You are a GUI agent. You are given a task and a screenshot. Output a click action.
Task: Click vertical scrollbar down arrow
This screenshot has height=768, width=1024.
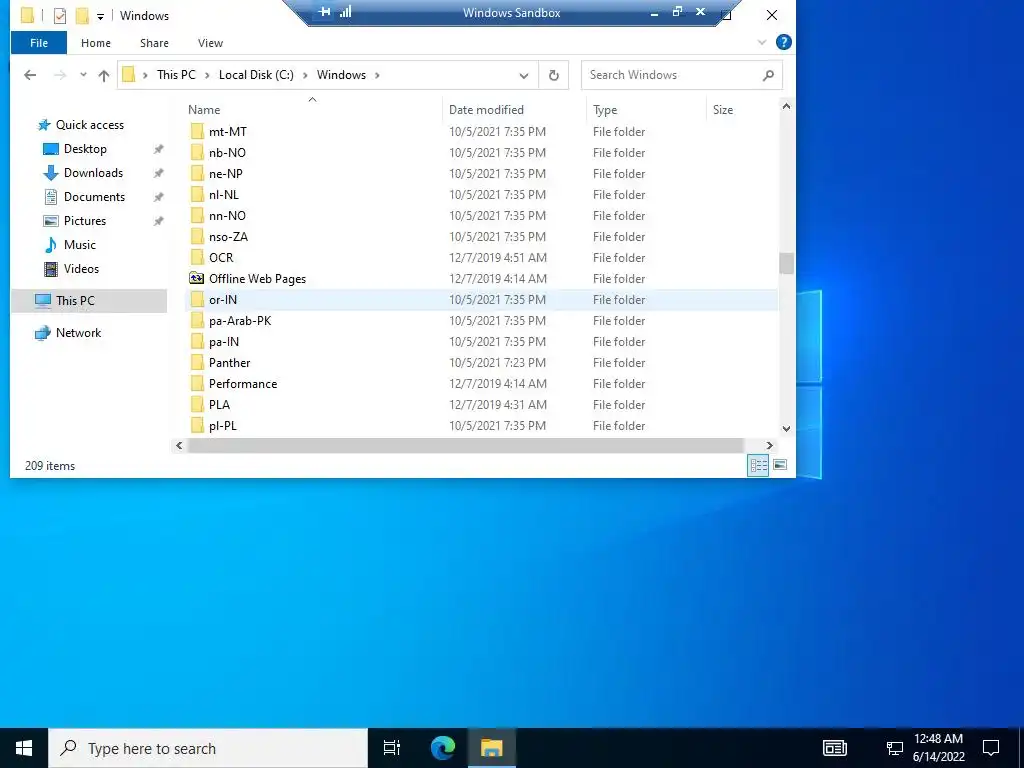(x=786, y=429)
